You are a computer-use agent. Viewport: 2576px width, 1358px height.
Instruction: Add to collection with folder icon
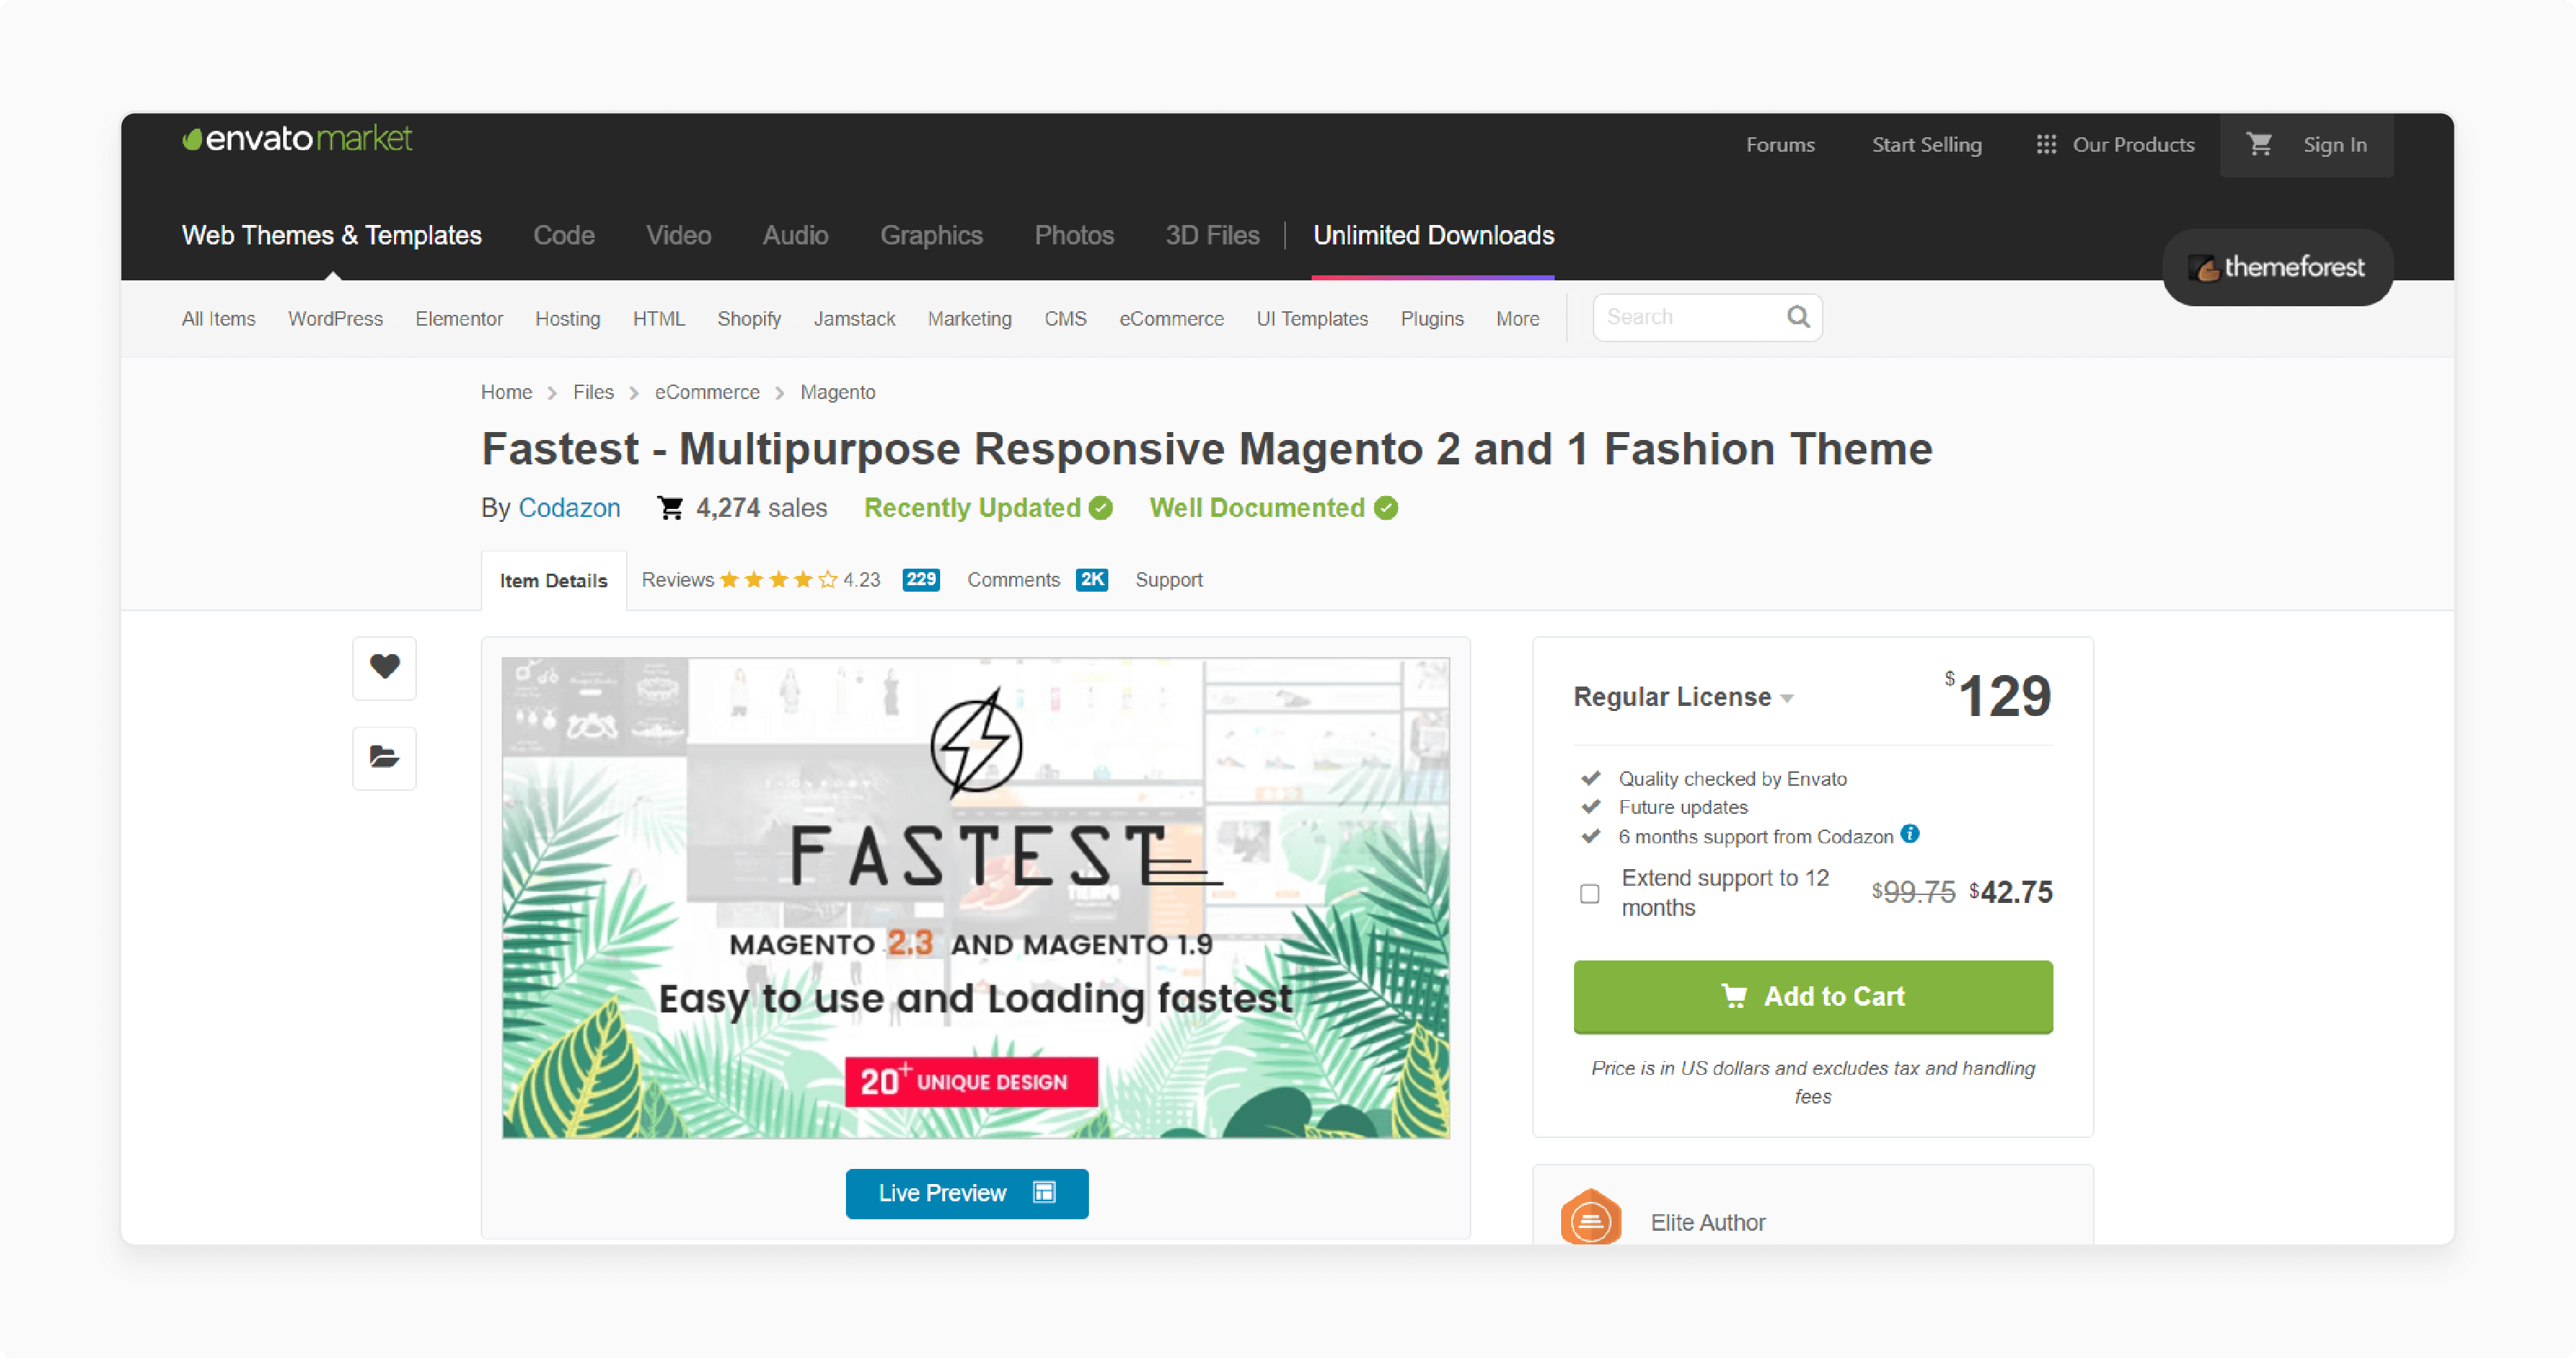[x=384, y=758]
